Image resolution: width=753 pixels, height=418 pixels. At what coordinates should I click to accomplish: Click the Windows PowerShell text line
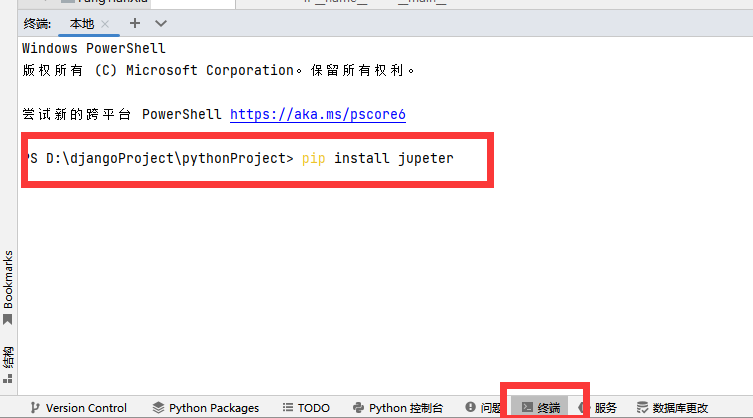click(x=94, y=49)
